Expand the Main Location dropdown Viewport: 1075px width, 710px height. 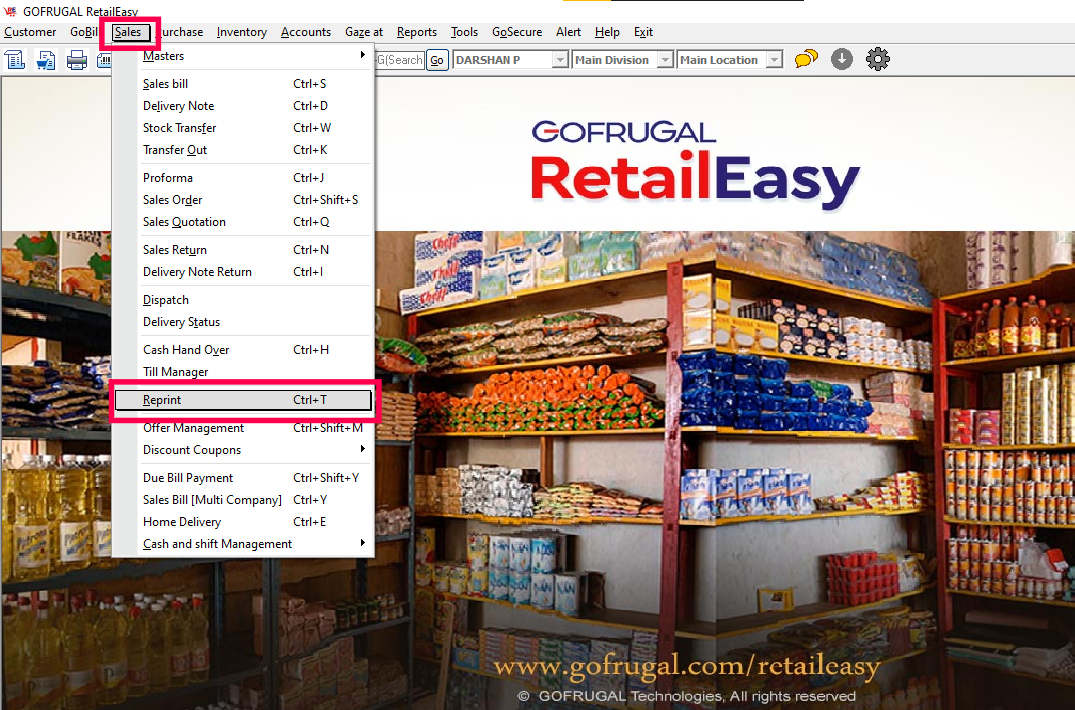coord(774,60)
